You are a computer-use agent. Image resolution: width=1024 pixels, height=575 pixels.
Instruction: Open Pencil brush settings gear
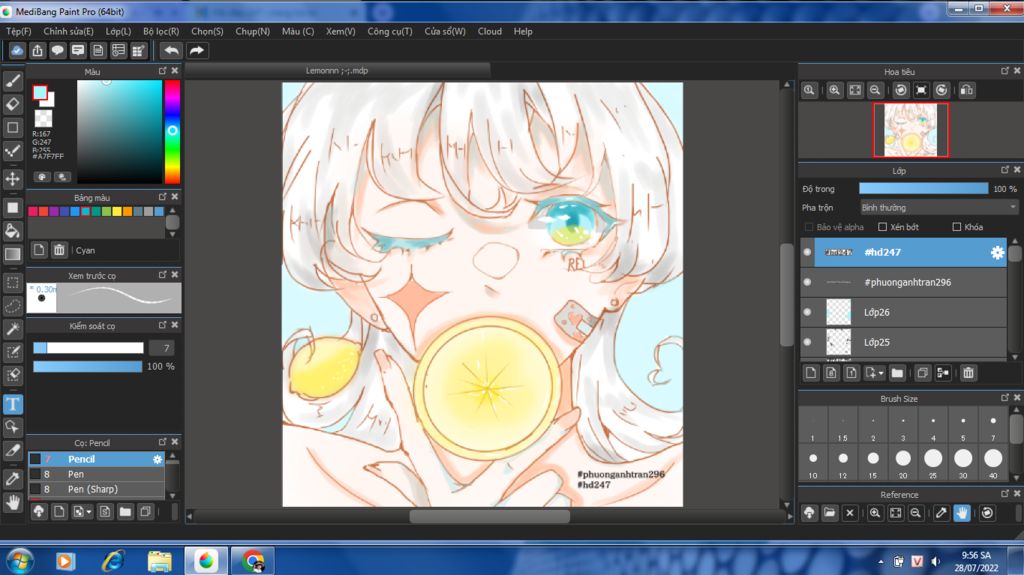click(x=157, y=459)
